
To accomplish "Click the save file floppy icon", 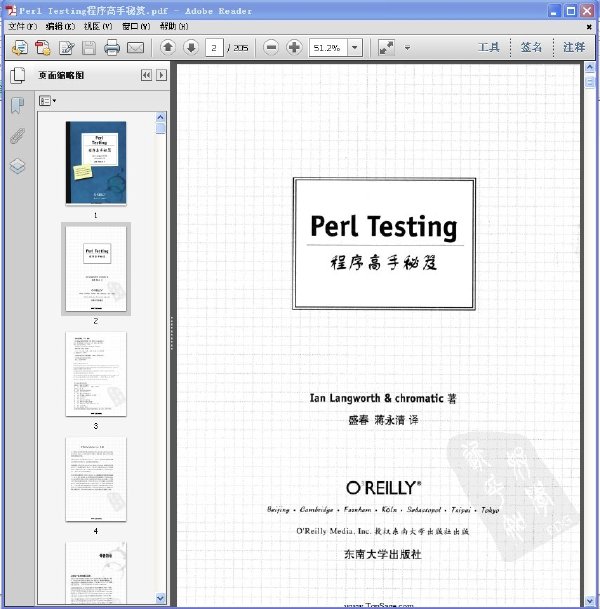I will 89,48.
